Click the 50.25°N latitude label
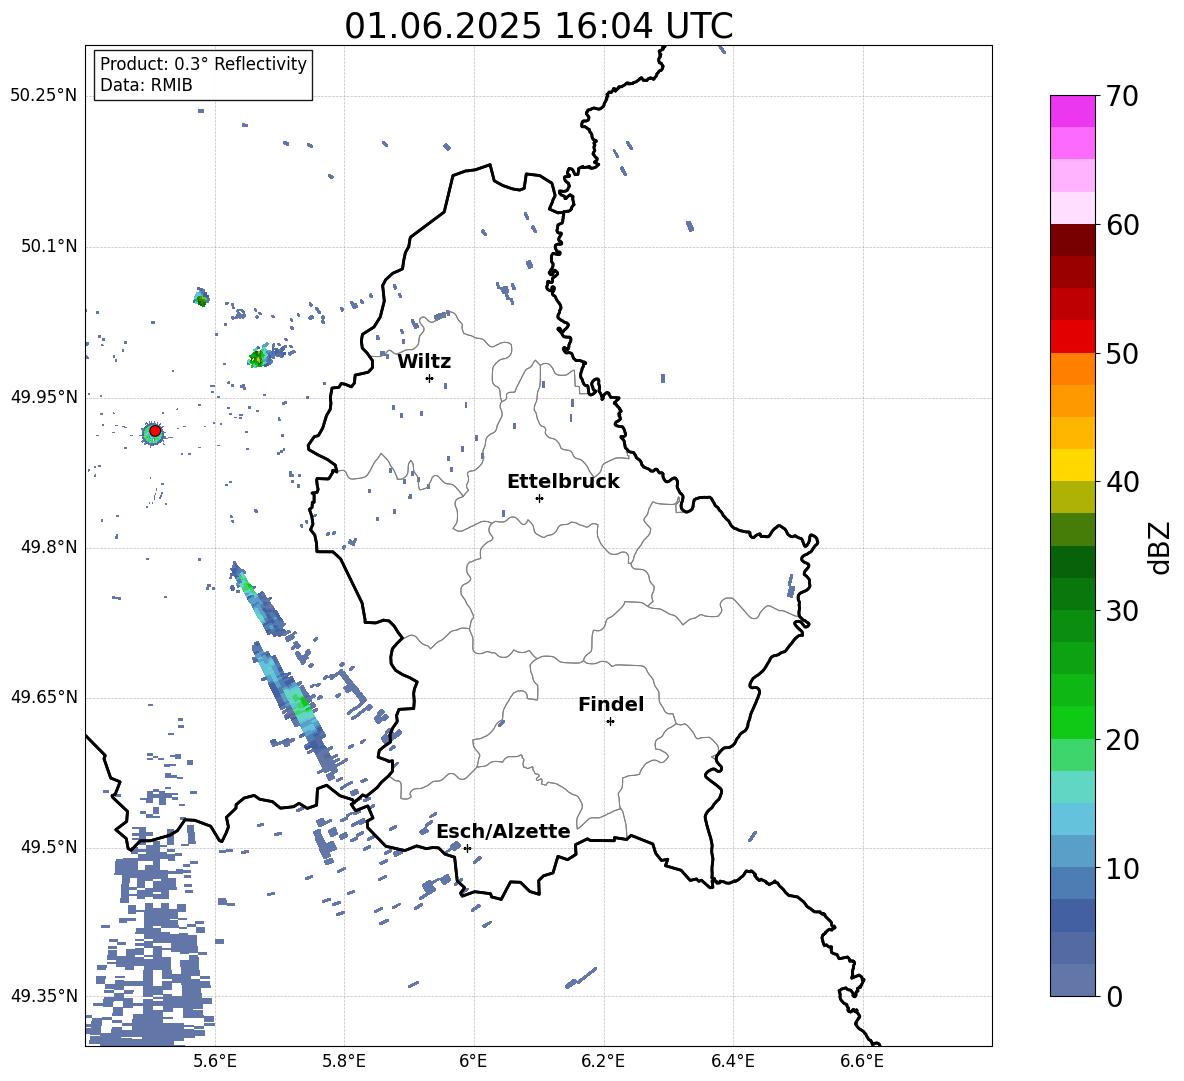 coord(43,96)
